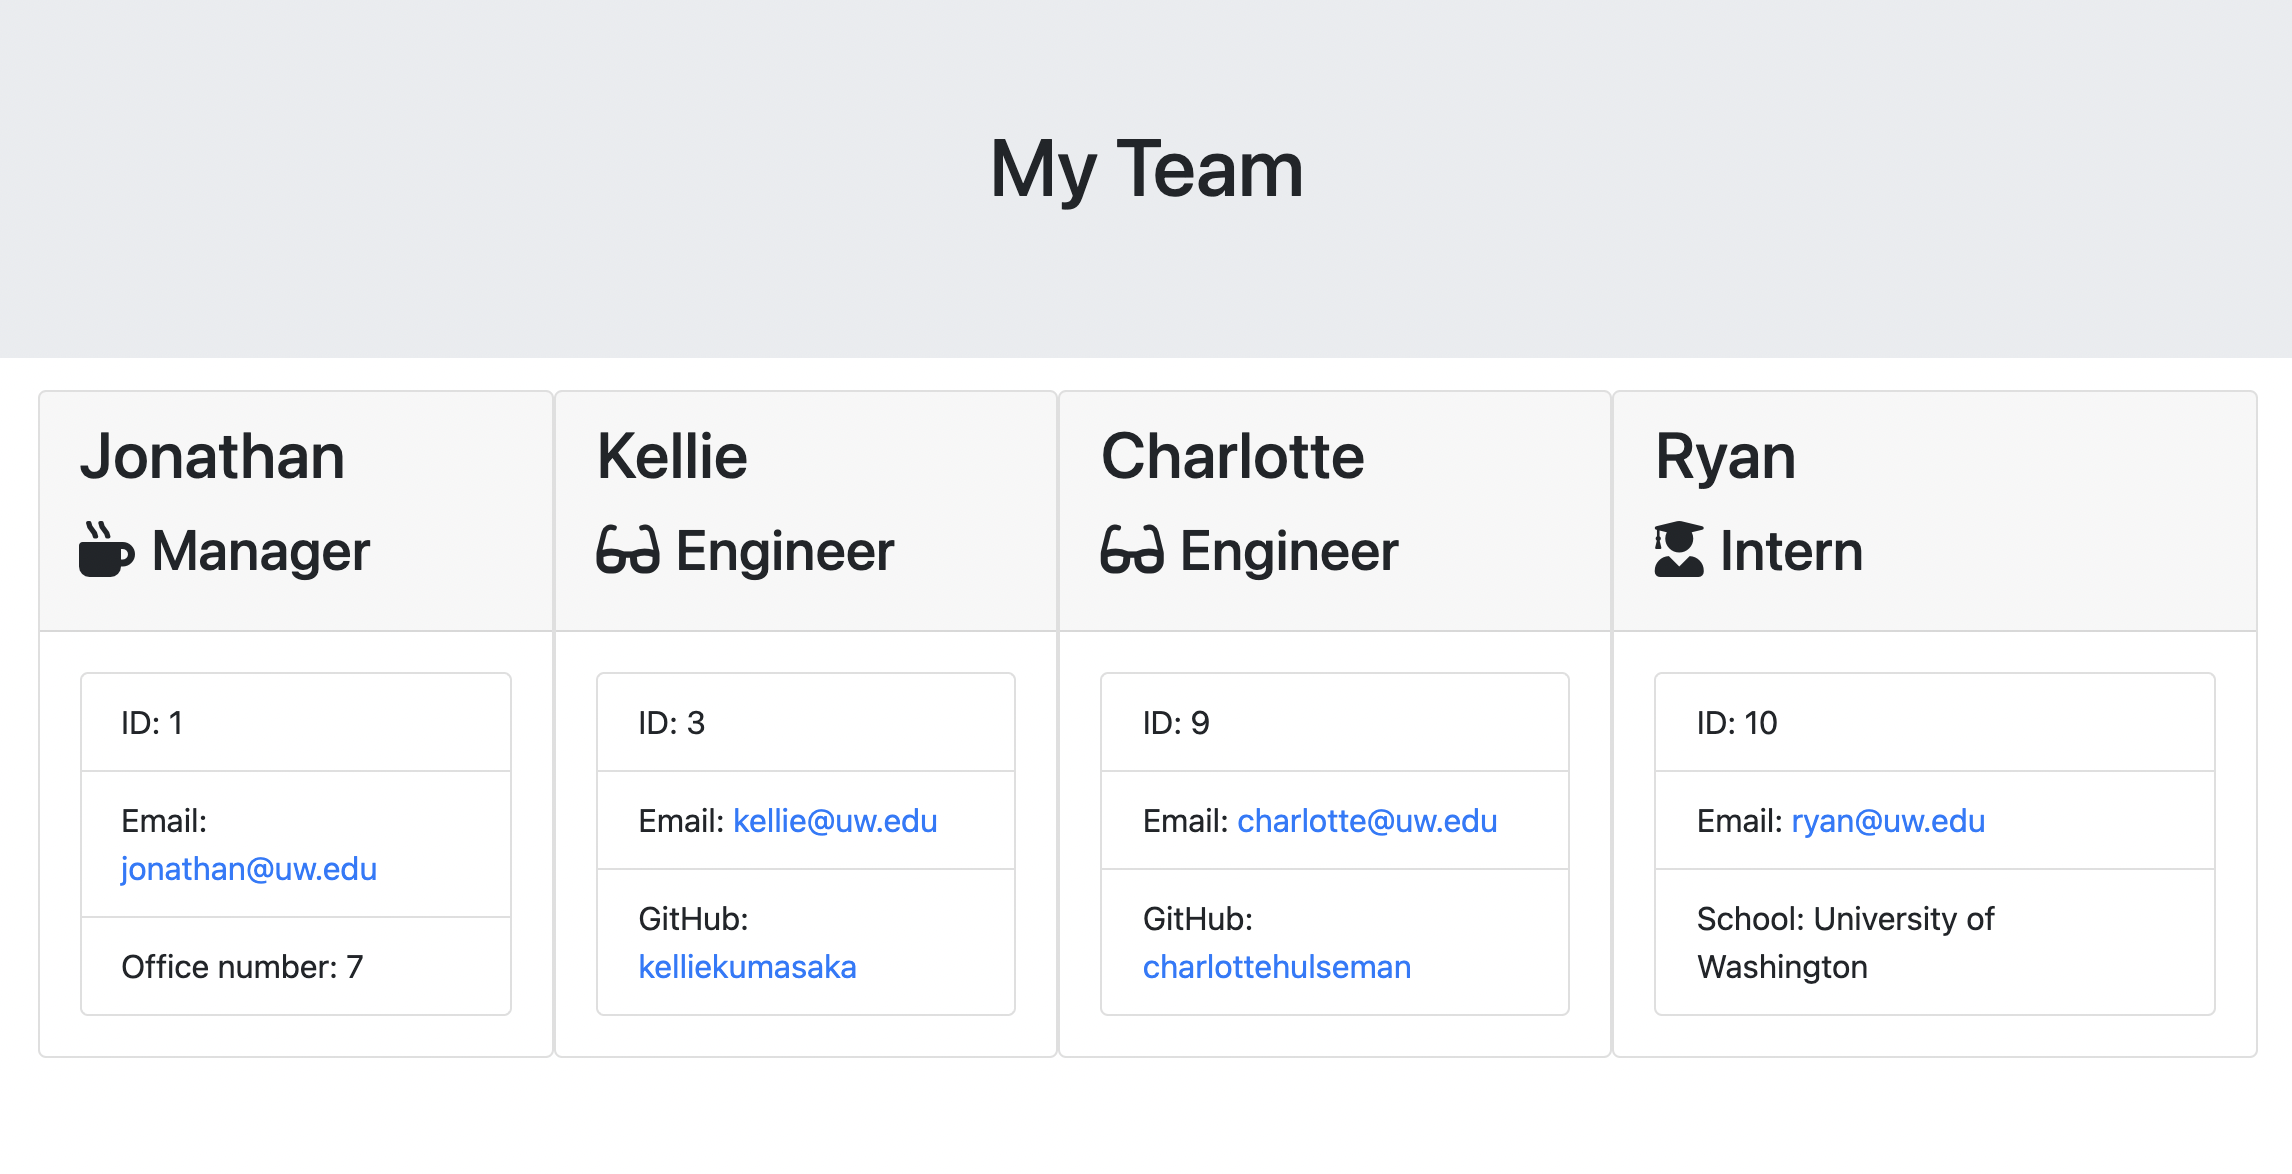Click Ryan's name heading
The image size is (2292, 1174).
(x=1725, y=457)
